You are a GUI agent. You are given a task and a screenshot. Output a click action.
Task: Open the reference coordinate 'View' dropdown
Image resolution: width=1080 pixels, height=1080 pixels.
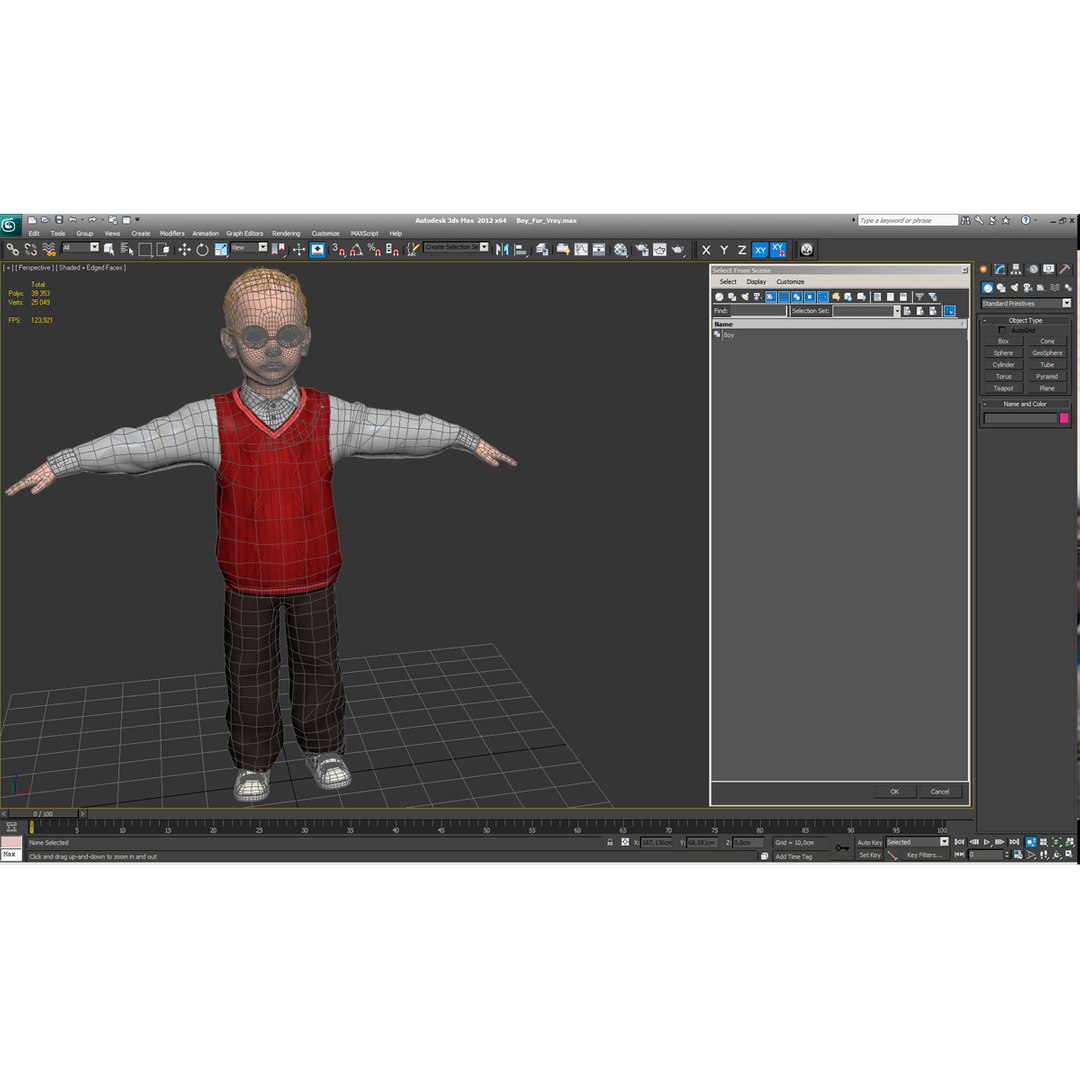[x=249, y=247]
